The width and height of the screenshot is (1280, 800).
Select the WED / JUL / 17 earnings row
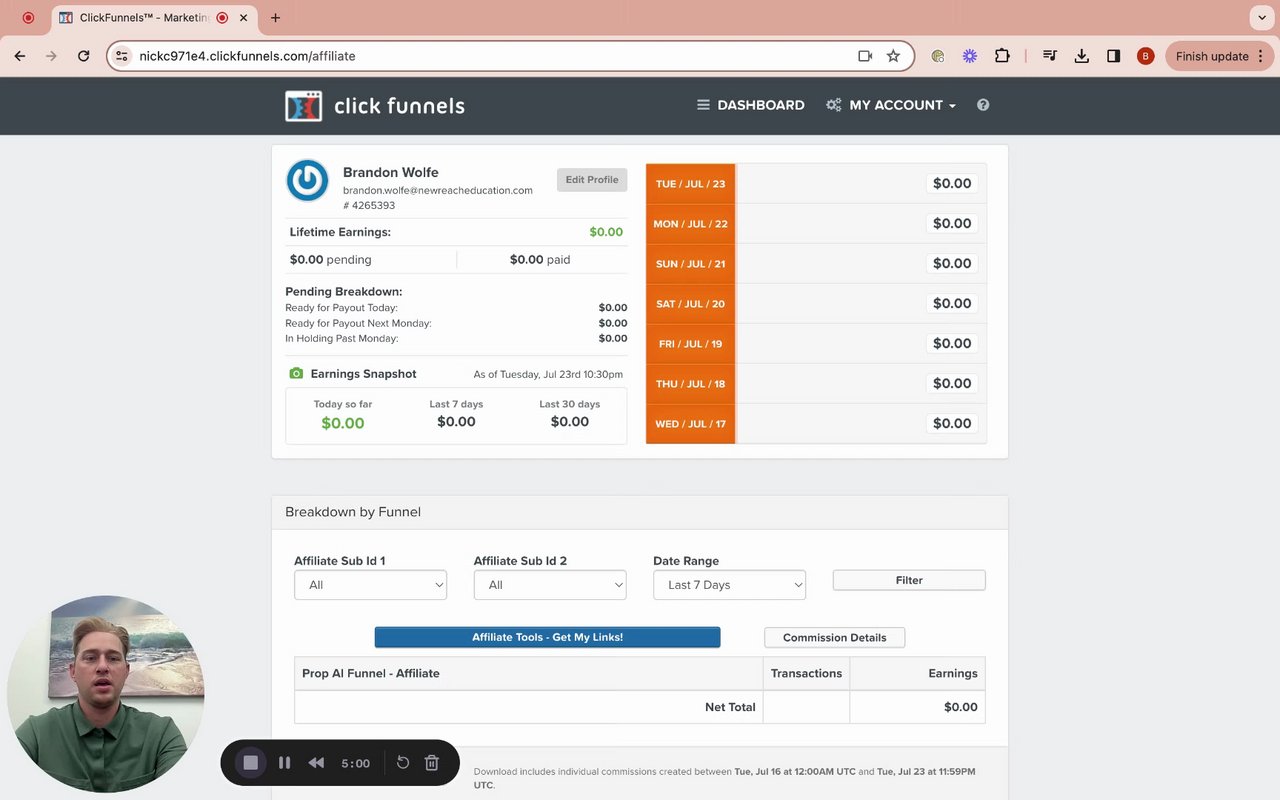click(x=816, y=424)
